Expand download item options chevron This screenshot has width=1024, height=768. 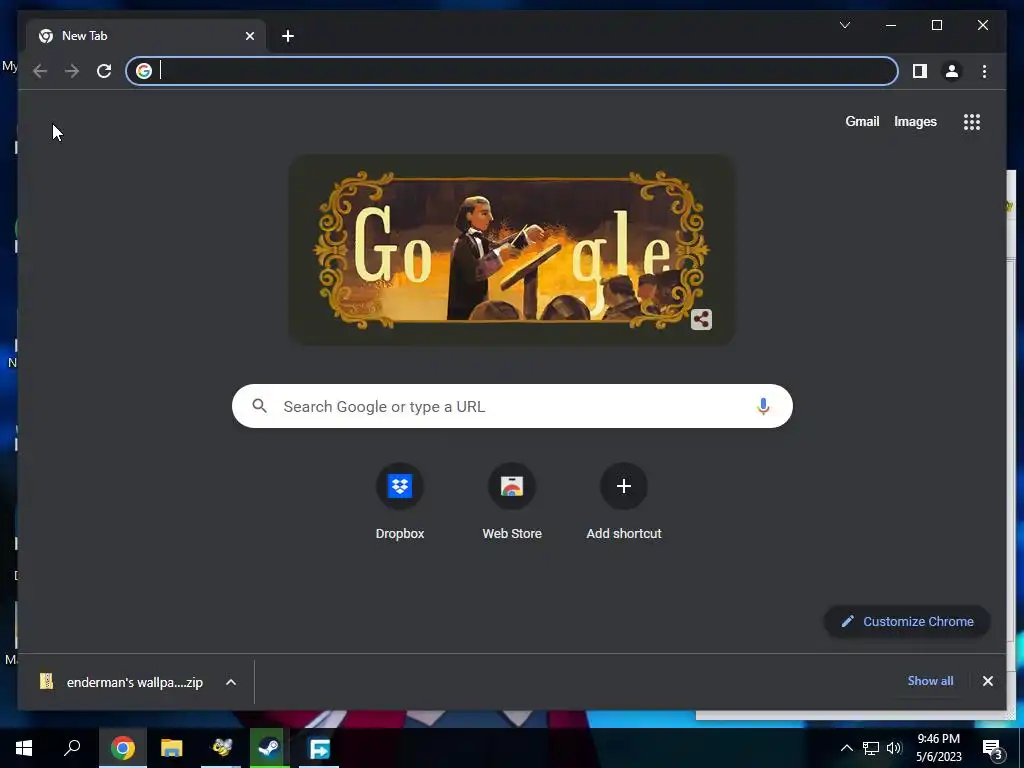tap(231, 682)
